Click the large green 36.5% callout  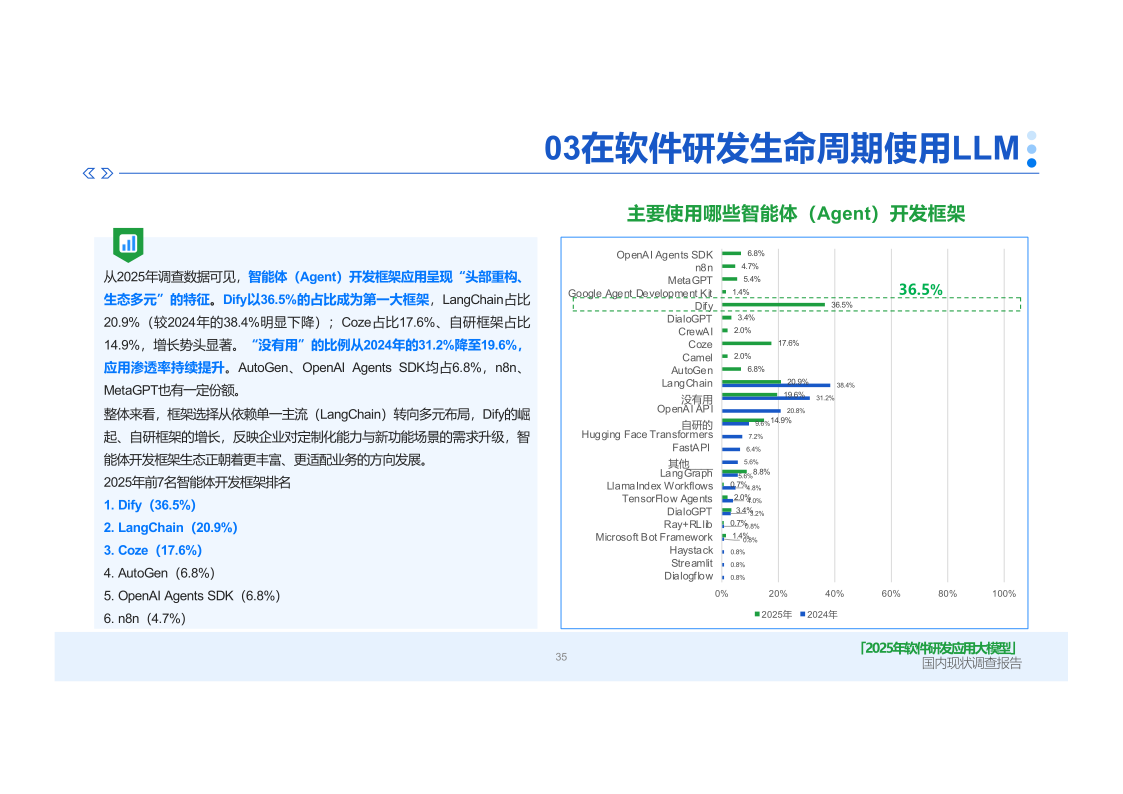[920, 289]
